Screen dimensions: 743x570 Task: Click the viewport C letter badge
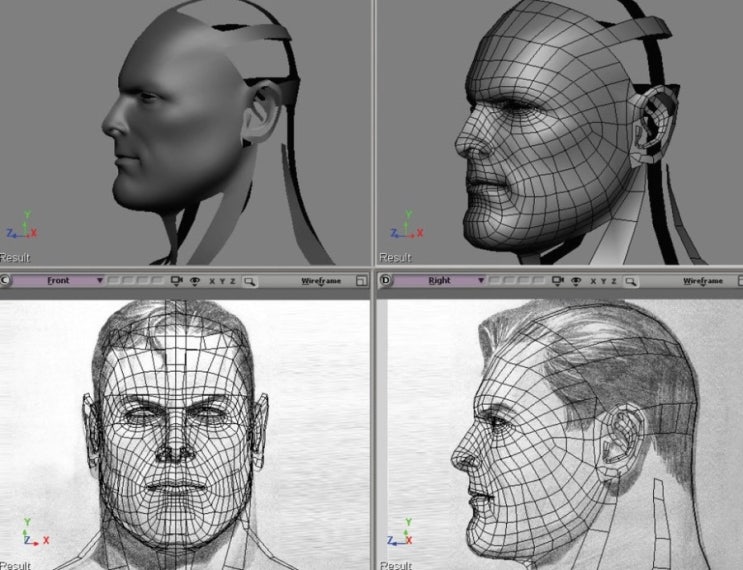coord(6,281)
